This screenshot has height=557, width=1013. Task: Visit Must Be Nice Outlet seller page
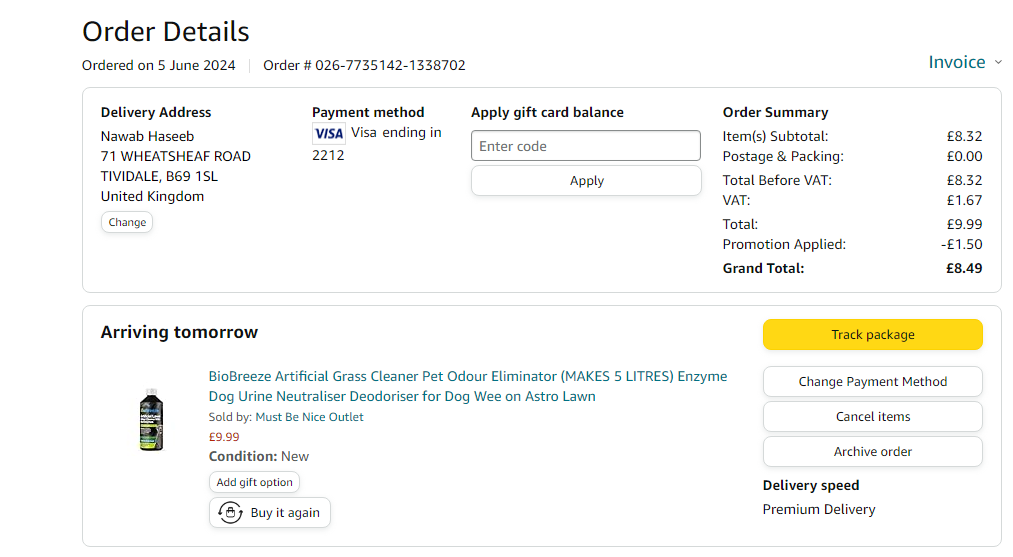click(x=309, y=417)
